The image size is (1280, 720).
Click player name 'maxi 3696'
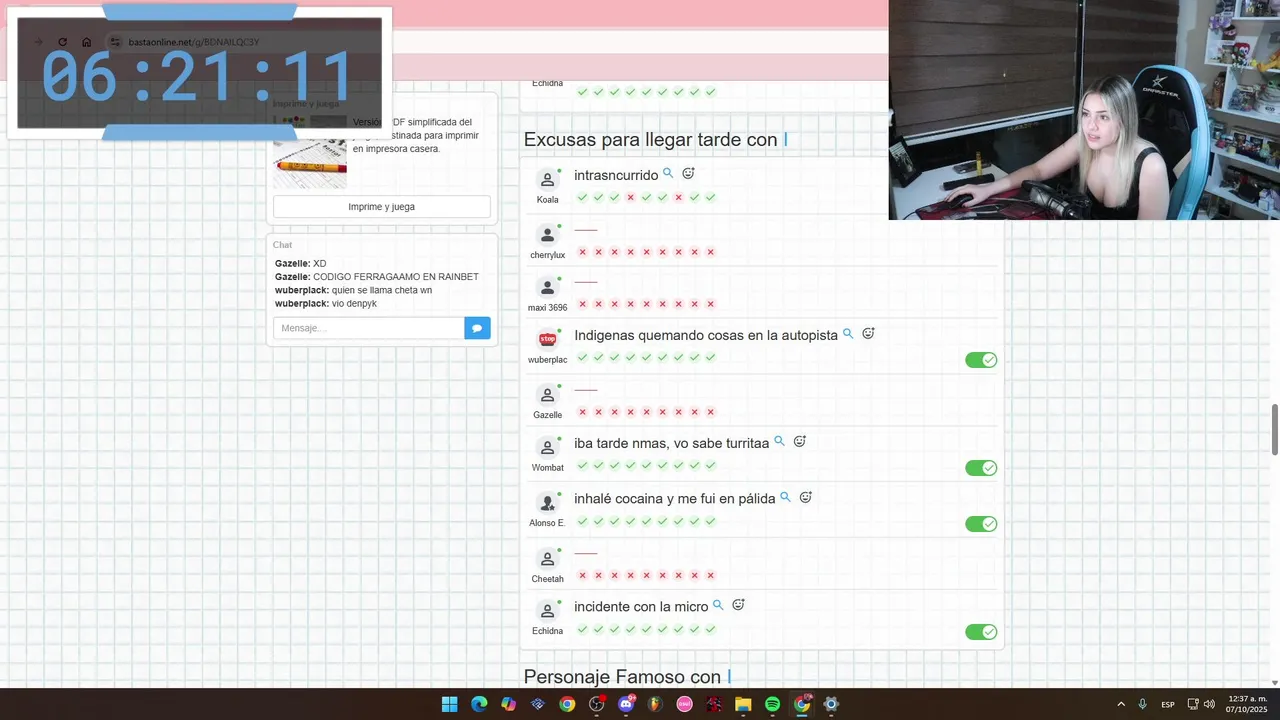(547, 308)
